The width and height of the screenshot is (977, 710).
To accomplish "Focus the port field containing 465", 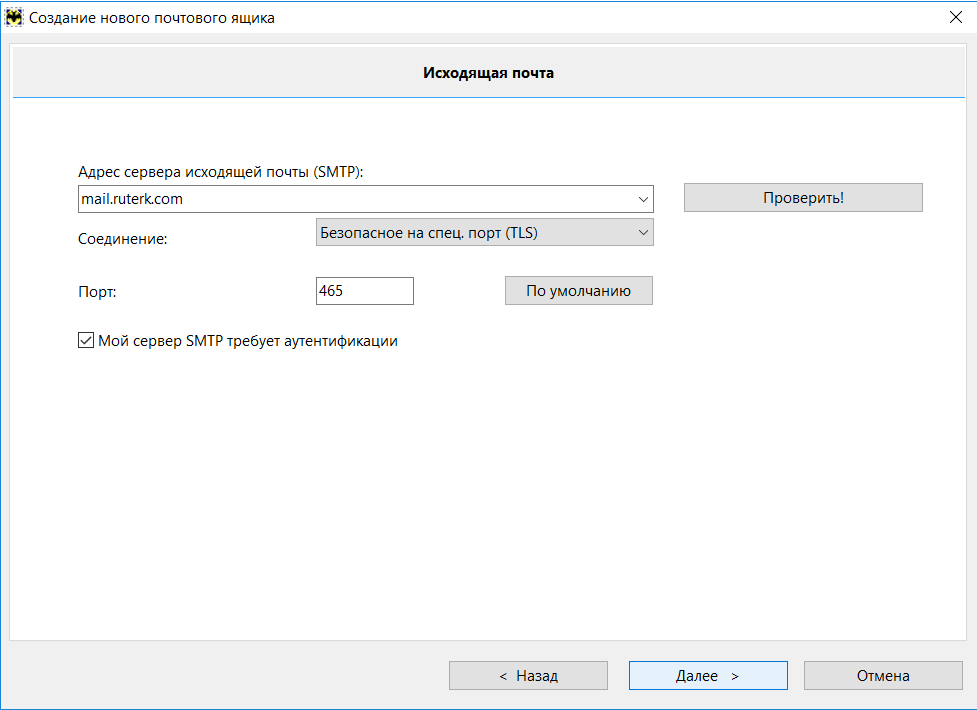I will point(363,291).
